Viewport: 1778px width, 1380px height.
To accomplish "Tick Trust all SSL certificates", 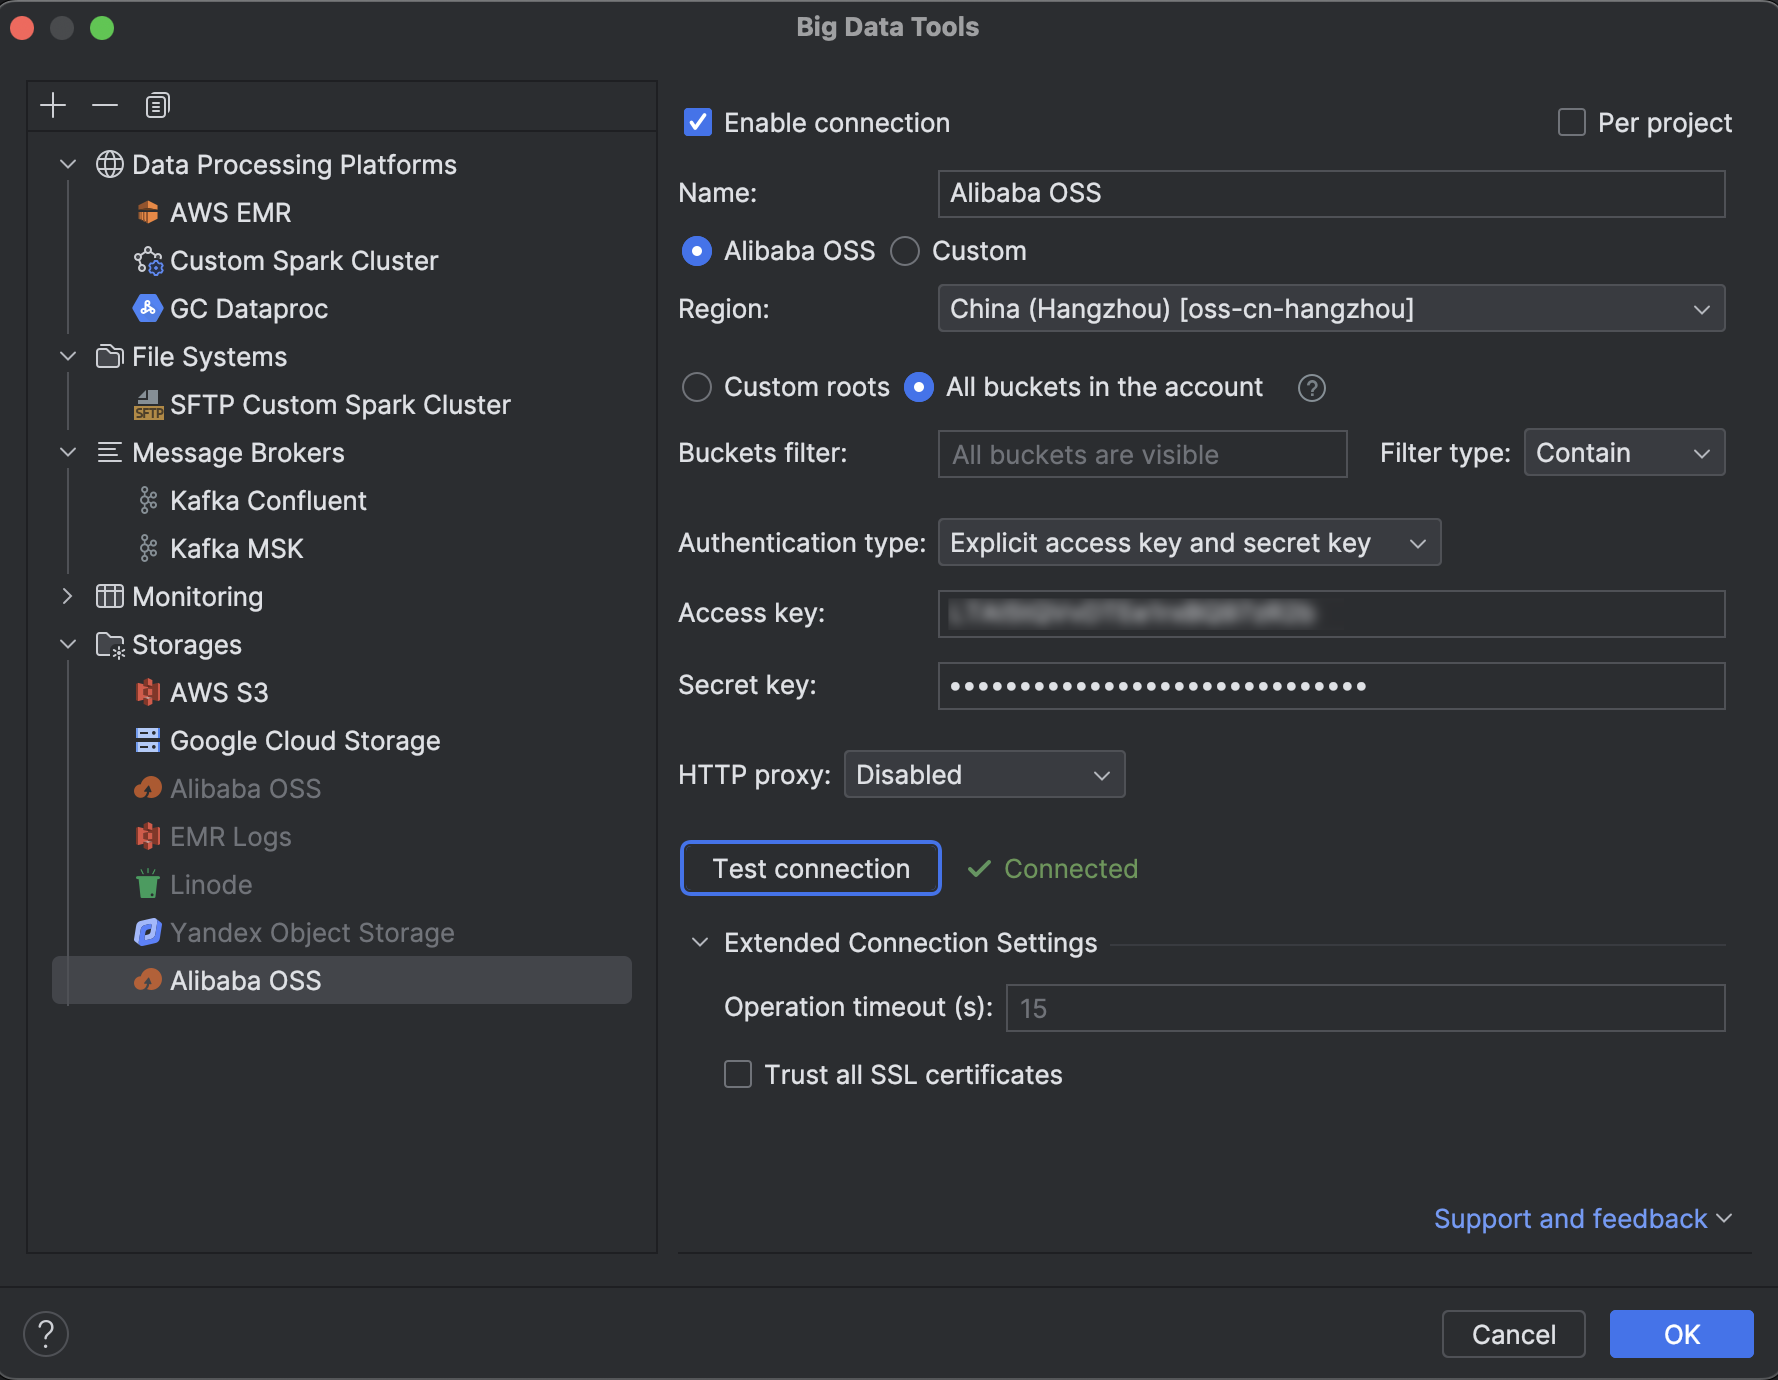I will (738, 1075).
